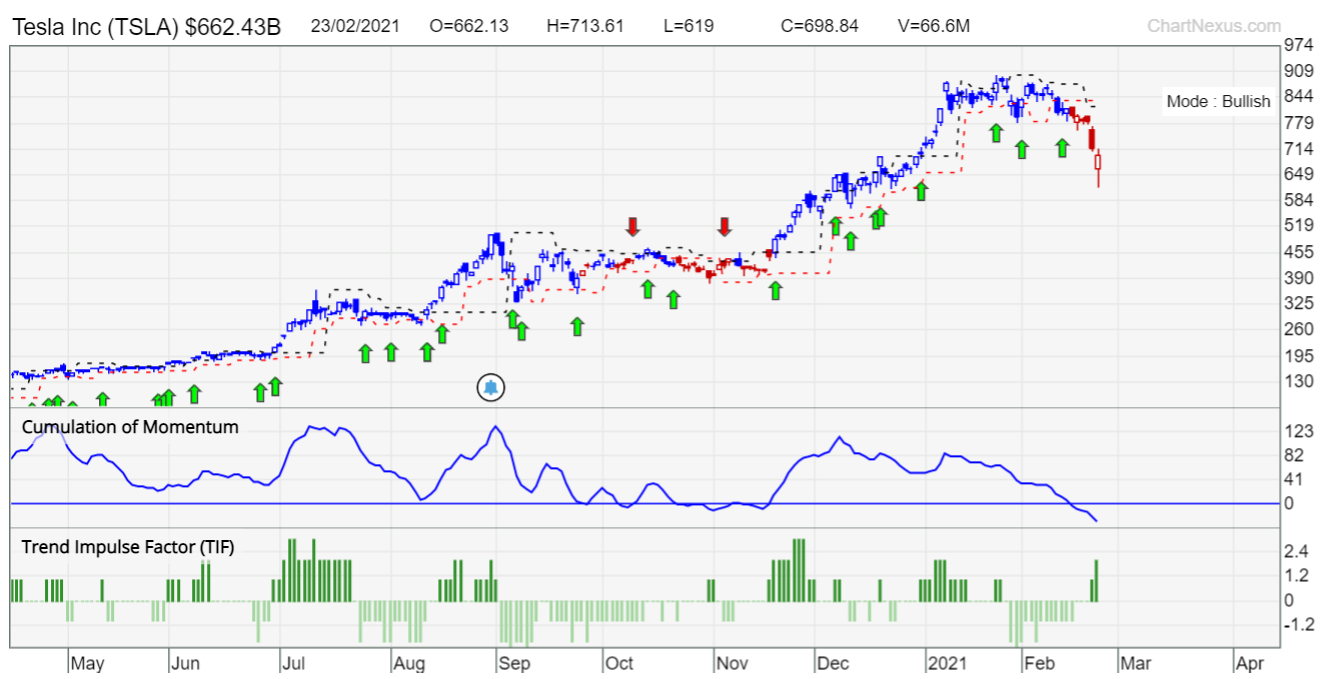The width and height of the screenshot is (1341, 679).
Task: Click the Apr label on the time axis
Action: pos(1250,663)
